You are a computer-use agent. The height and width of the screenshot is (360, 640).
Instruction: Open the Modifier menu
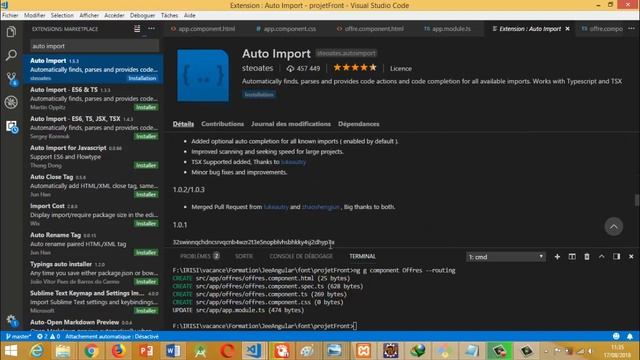click(35, 15)
